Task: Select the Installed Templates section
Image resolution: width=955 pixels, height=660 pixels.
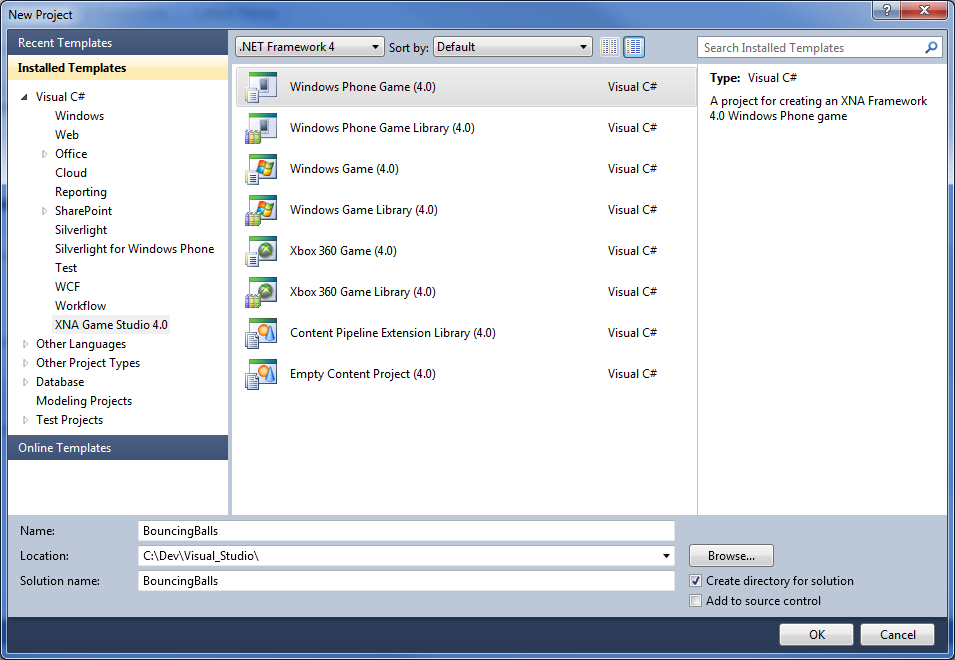Action: [118, 68]
